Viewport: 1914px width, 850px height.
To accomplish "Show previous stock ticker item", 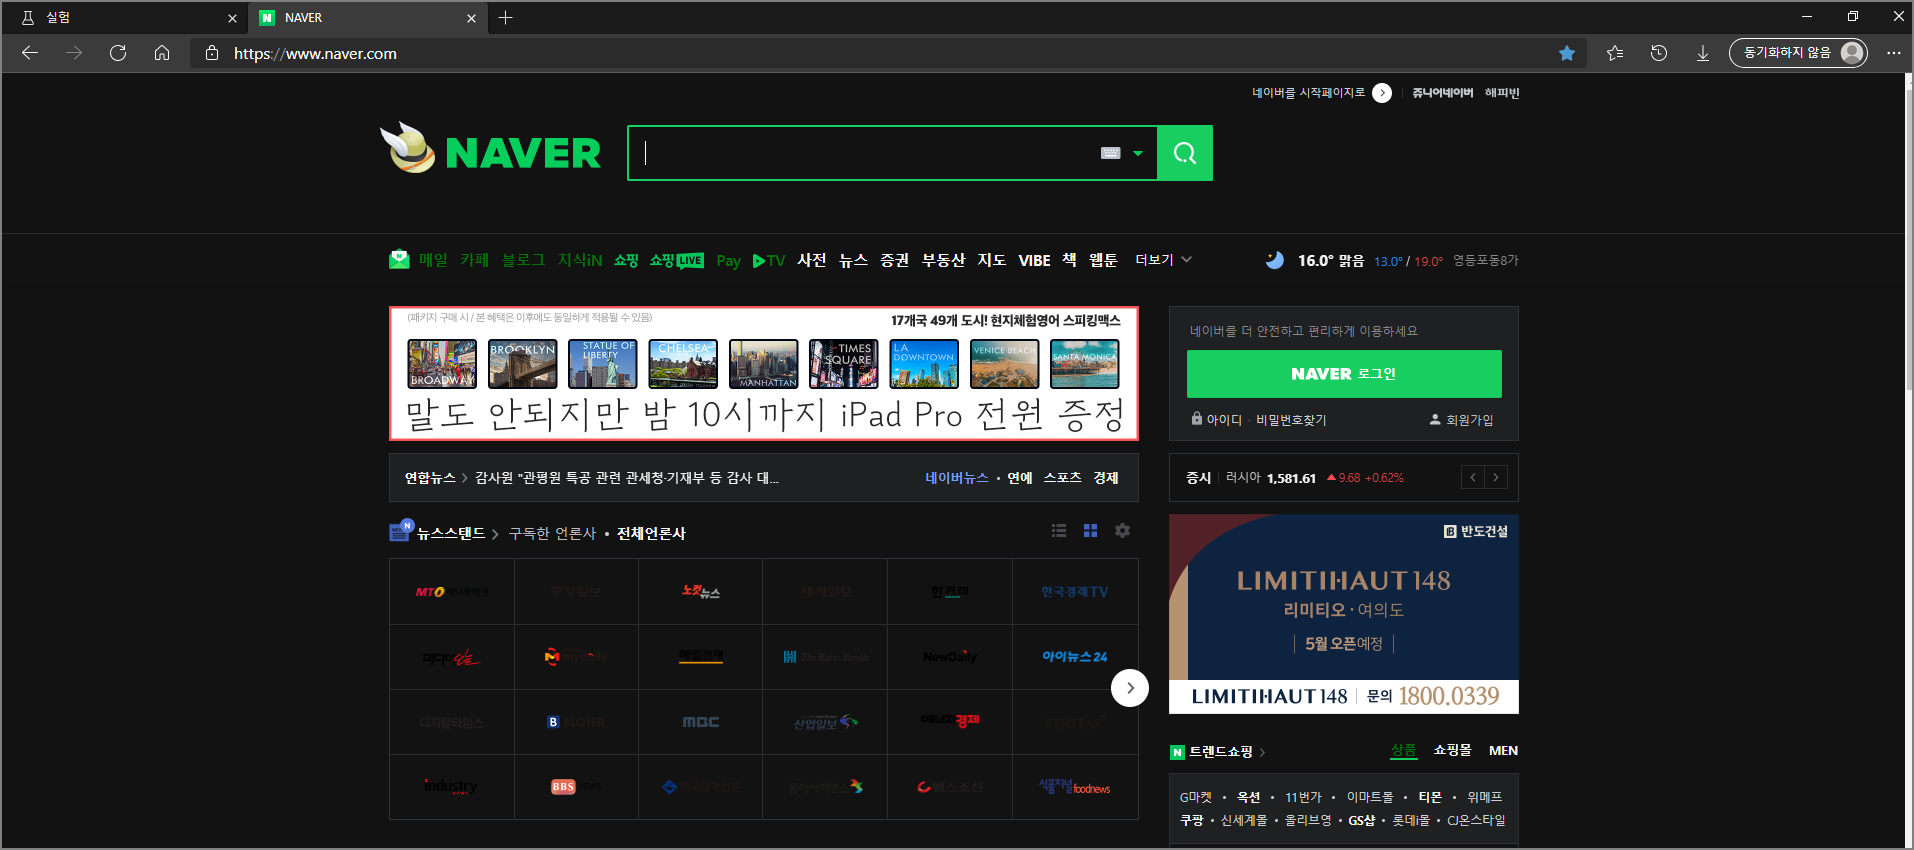I will coord(1473,478).
